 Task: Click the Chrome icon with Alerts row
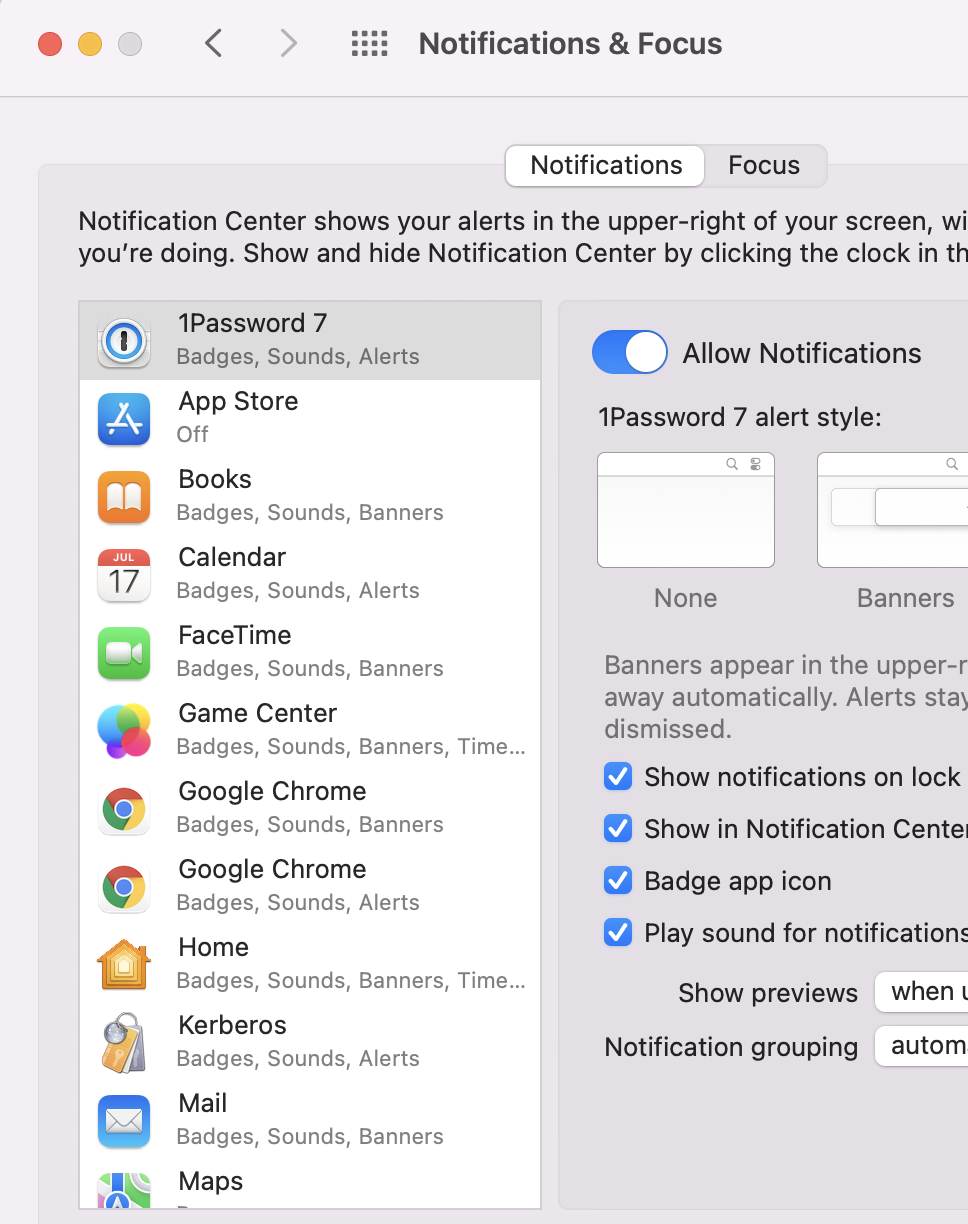point(124,887)
